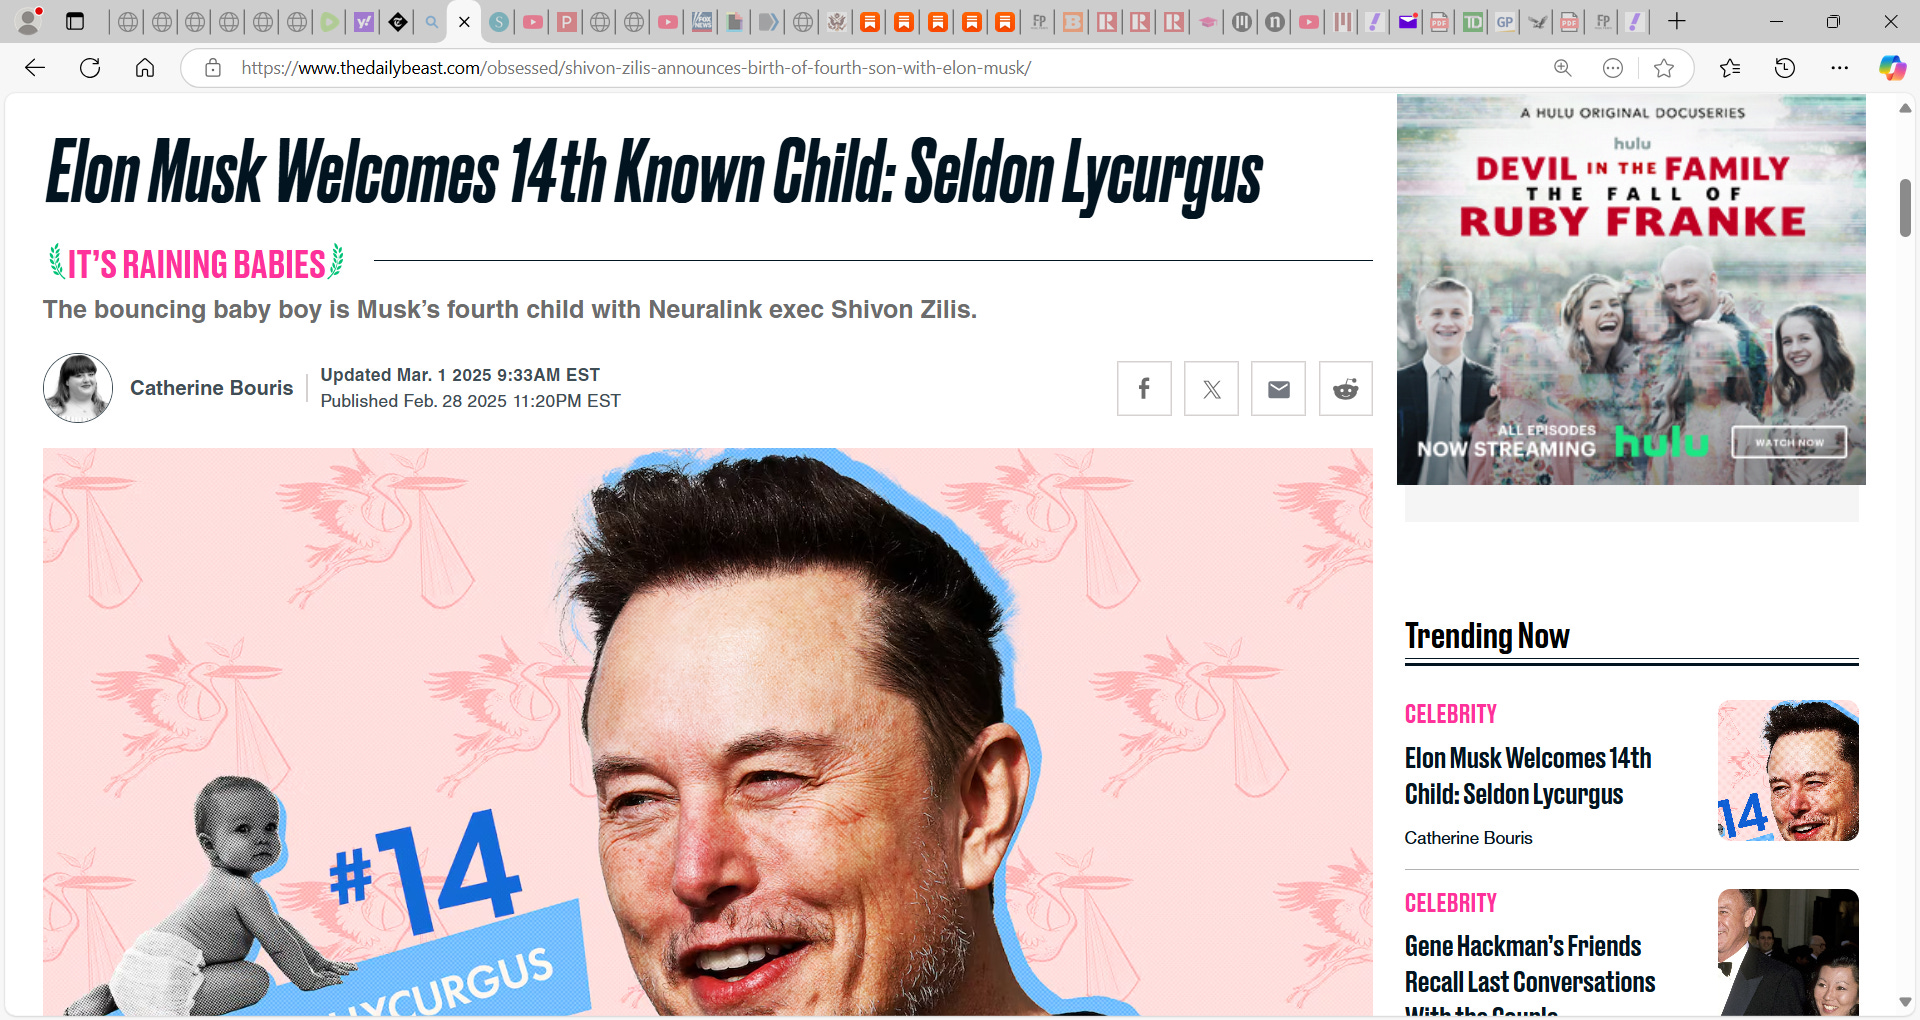Image resolution: width=1920 pixels, height=1020 pixels.
Task: Open tab actions menu
Action: point(75,21)
